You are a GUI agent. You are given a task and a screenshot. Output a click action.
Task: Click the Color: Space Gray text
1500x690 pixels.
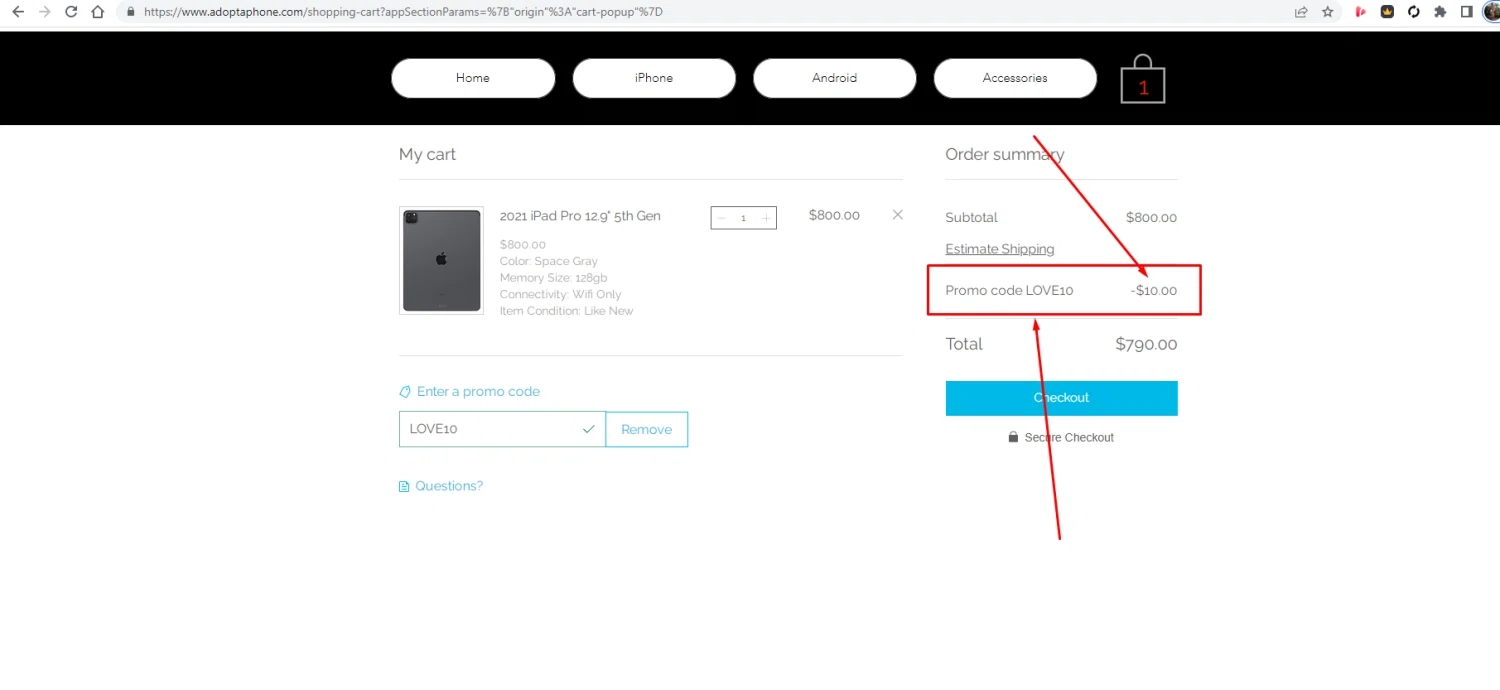pos(549,261)
